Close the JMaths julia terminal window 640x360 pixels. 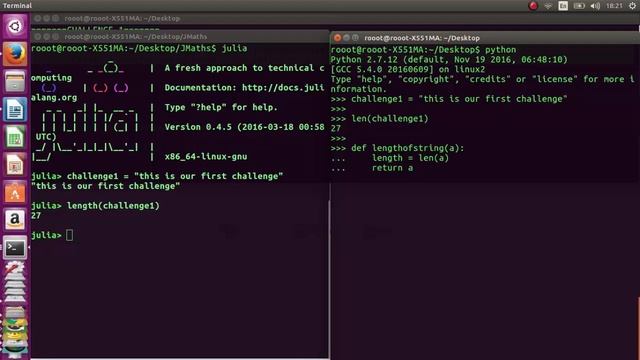(x=38, y=37)
